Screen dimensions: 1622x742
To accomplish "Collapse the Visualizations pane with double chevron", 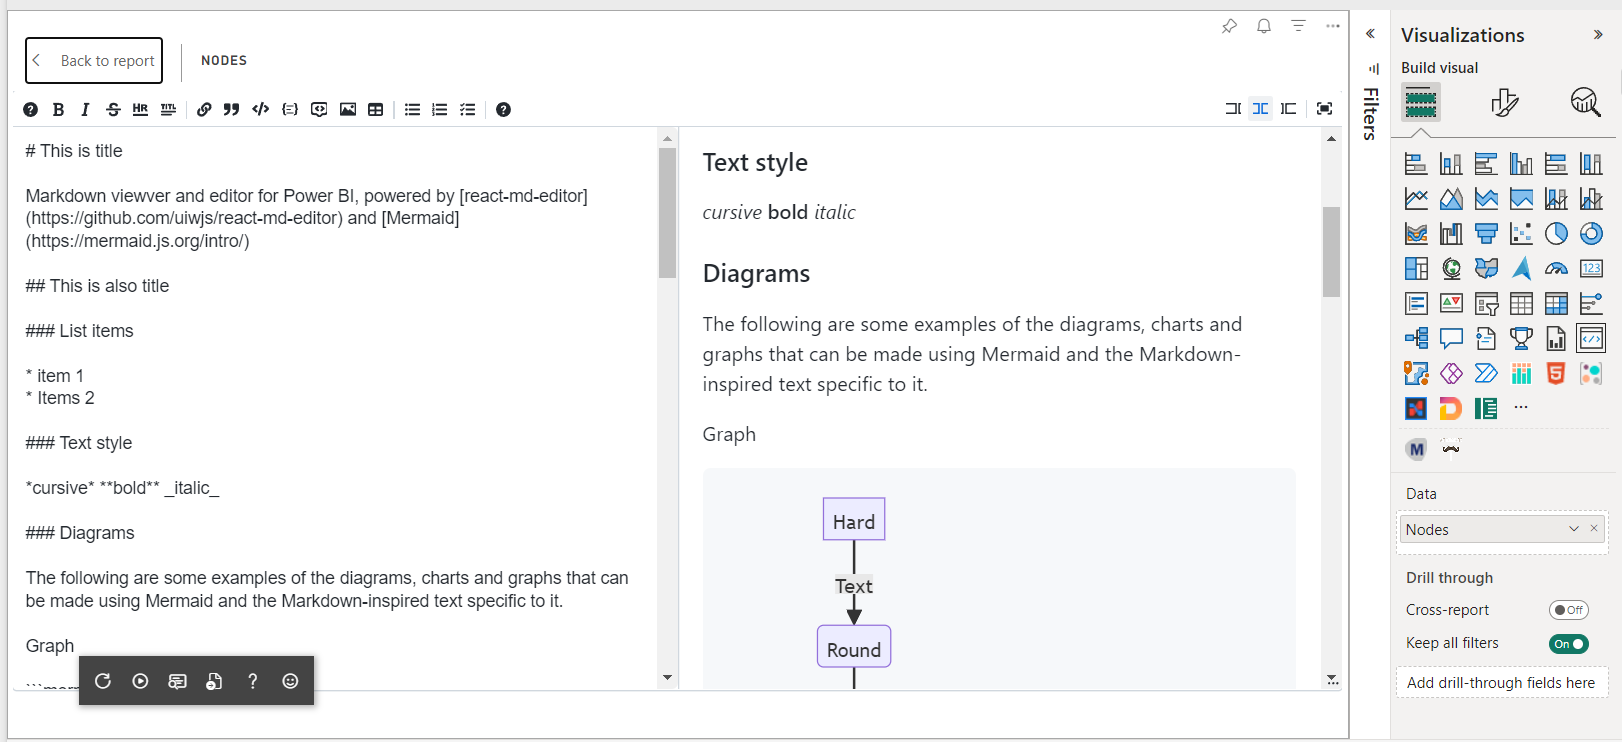I will coord(1598,35).
